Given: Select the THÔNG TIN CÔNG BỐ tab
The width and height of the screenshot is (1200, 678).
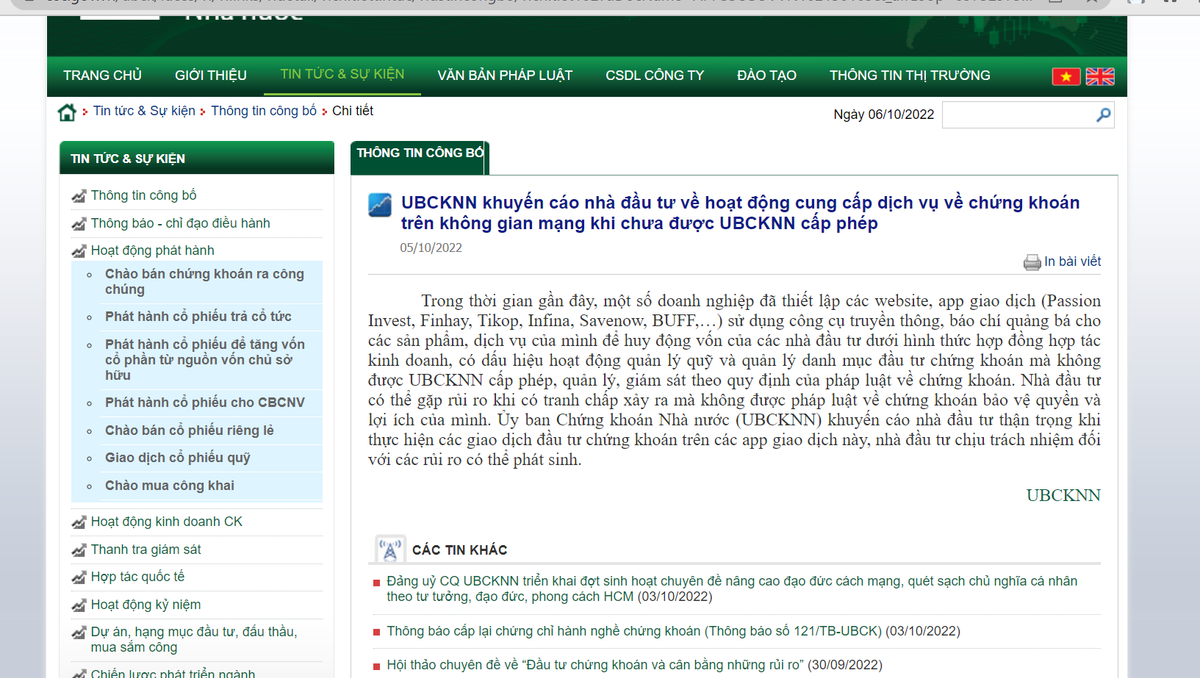Looking at the screenshot, I should (x=419, y=157).
